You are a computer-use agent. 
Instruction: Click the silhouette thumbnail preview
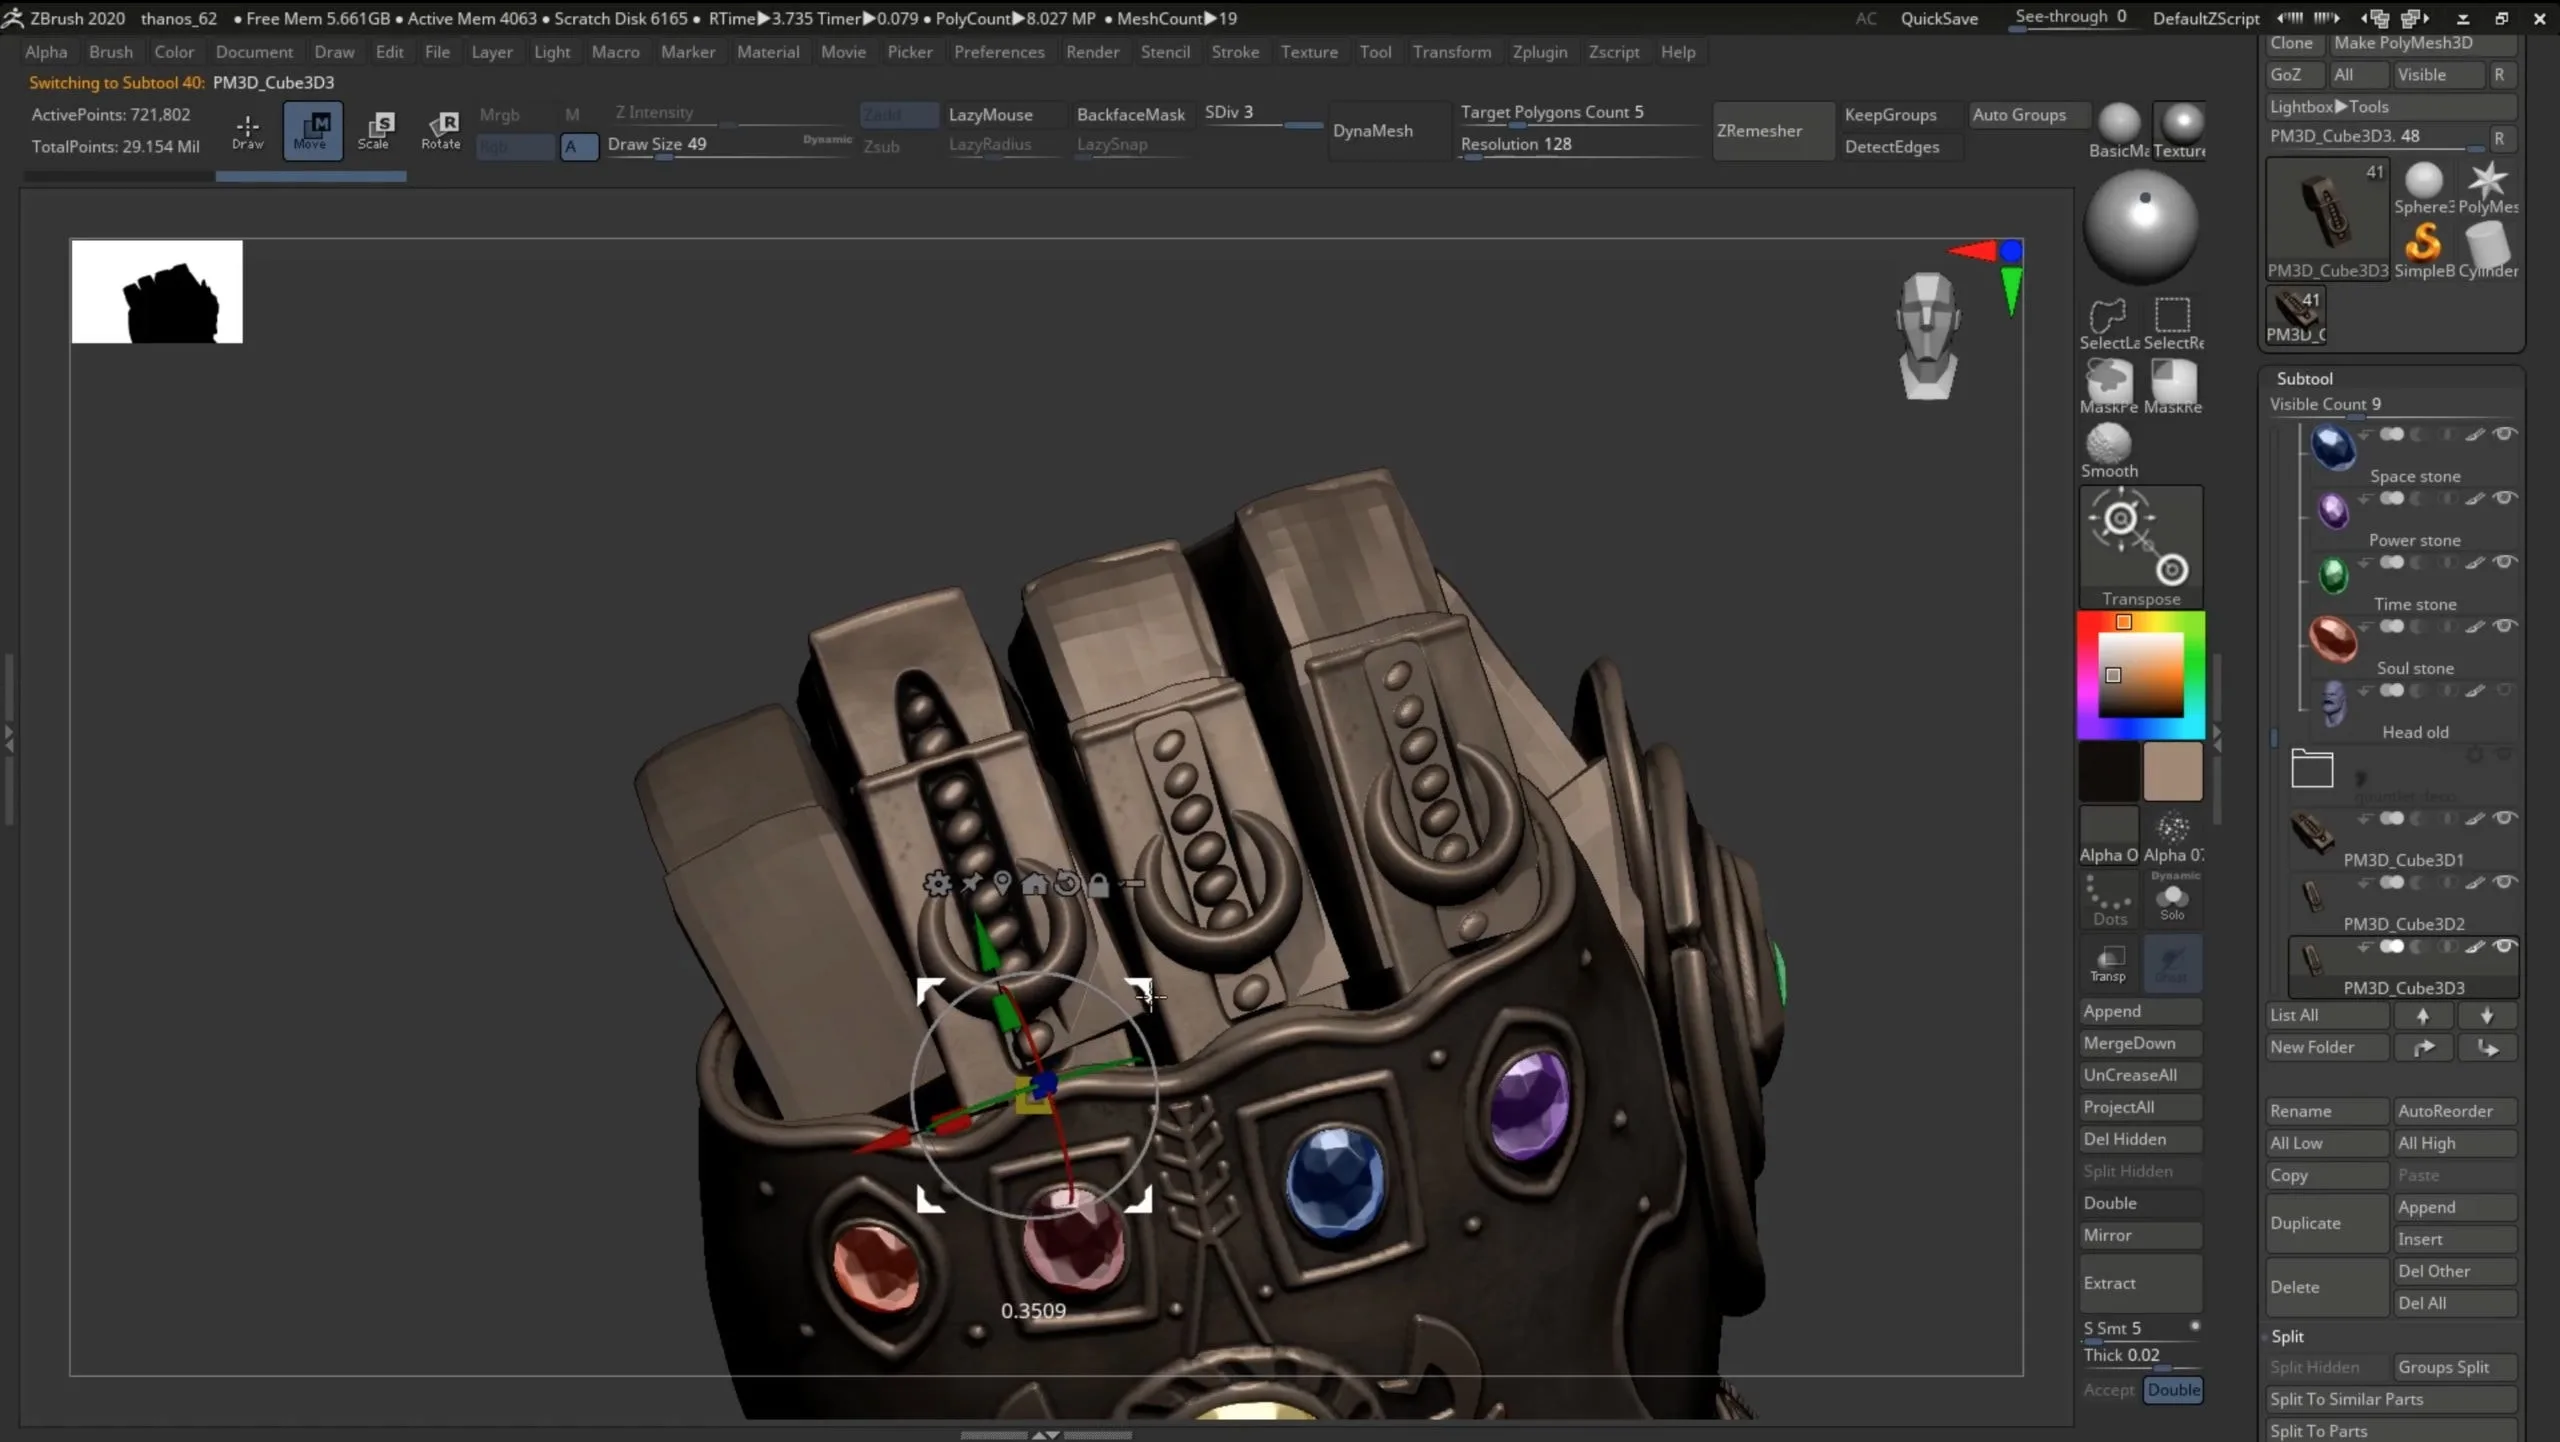tap(157, 291)
